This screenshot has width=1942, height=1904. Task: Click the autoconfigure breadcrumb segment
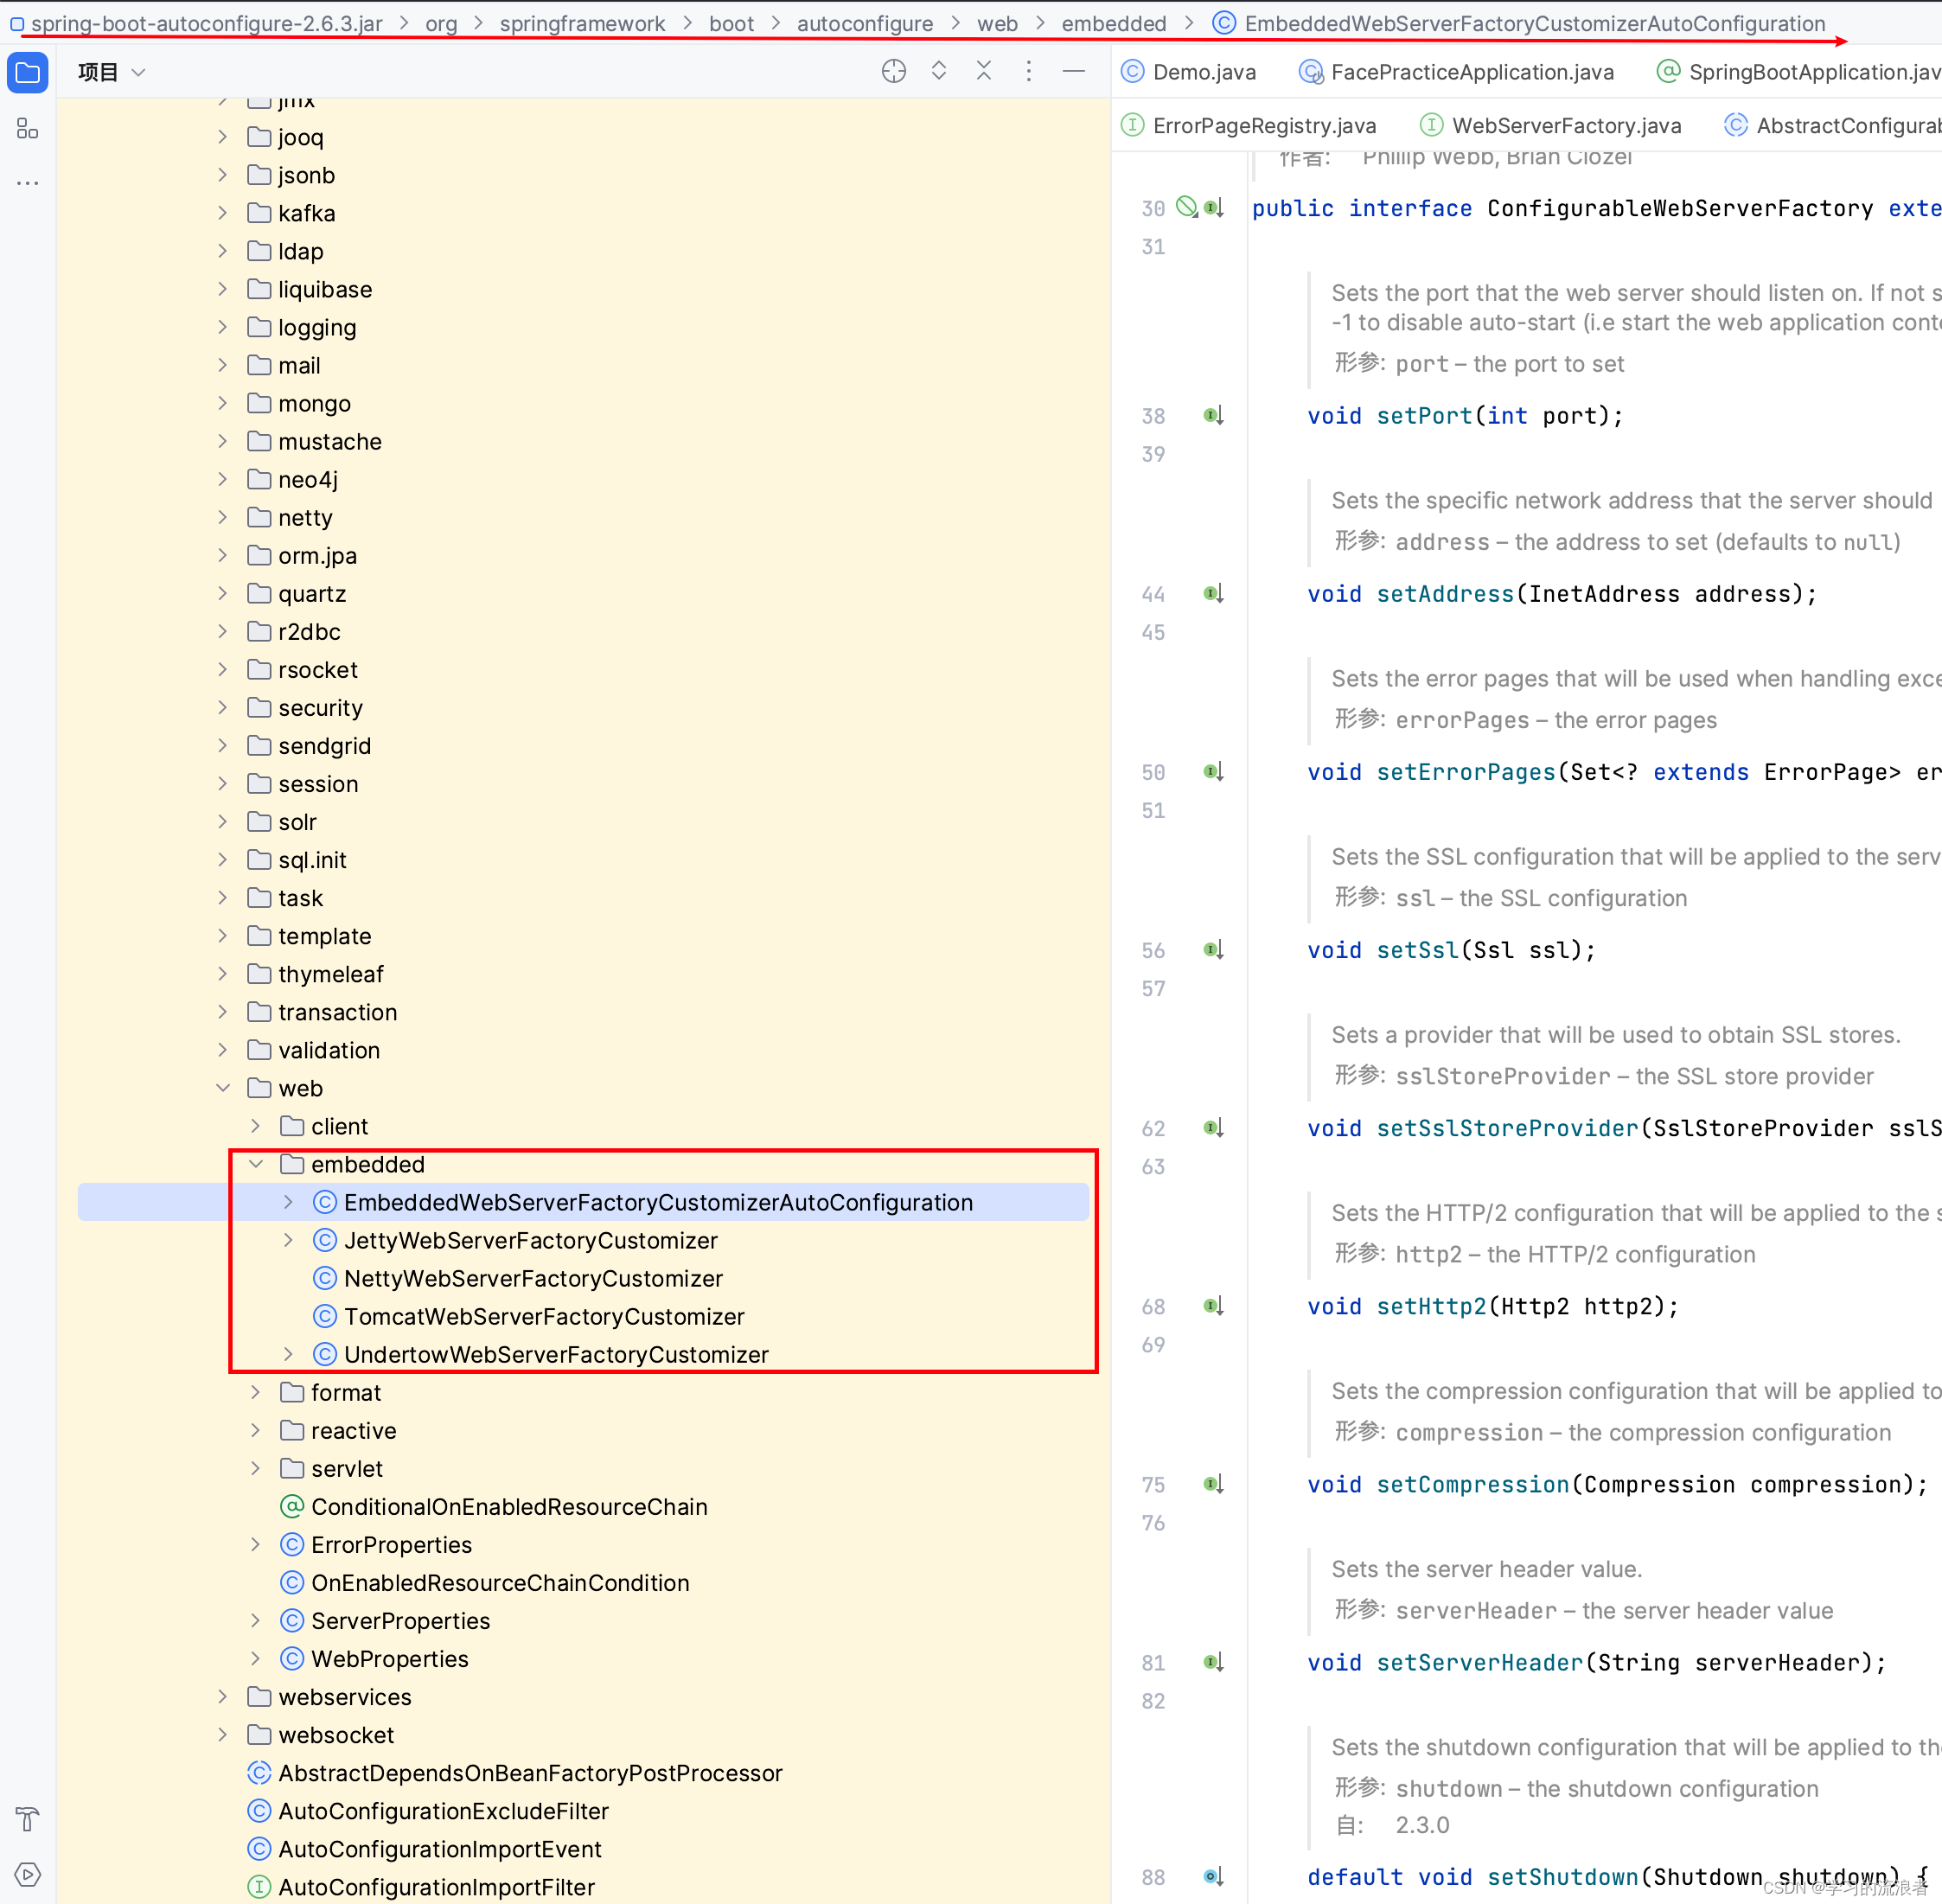(x=865, y=23)
